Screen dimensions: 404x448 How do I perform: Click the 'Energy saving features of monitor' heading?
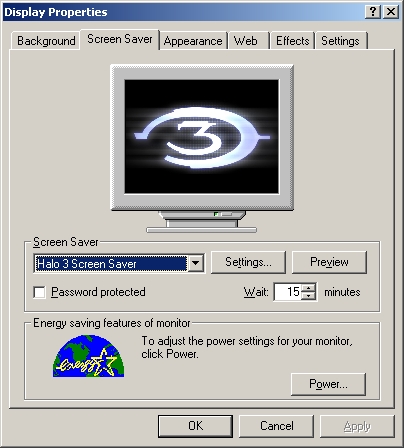[112, 323]
